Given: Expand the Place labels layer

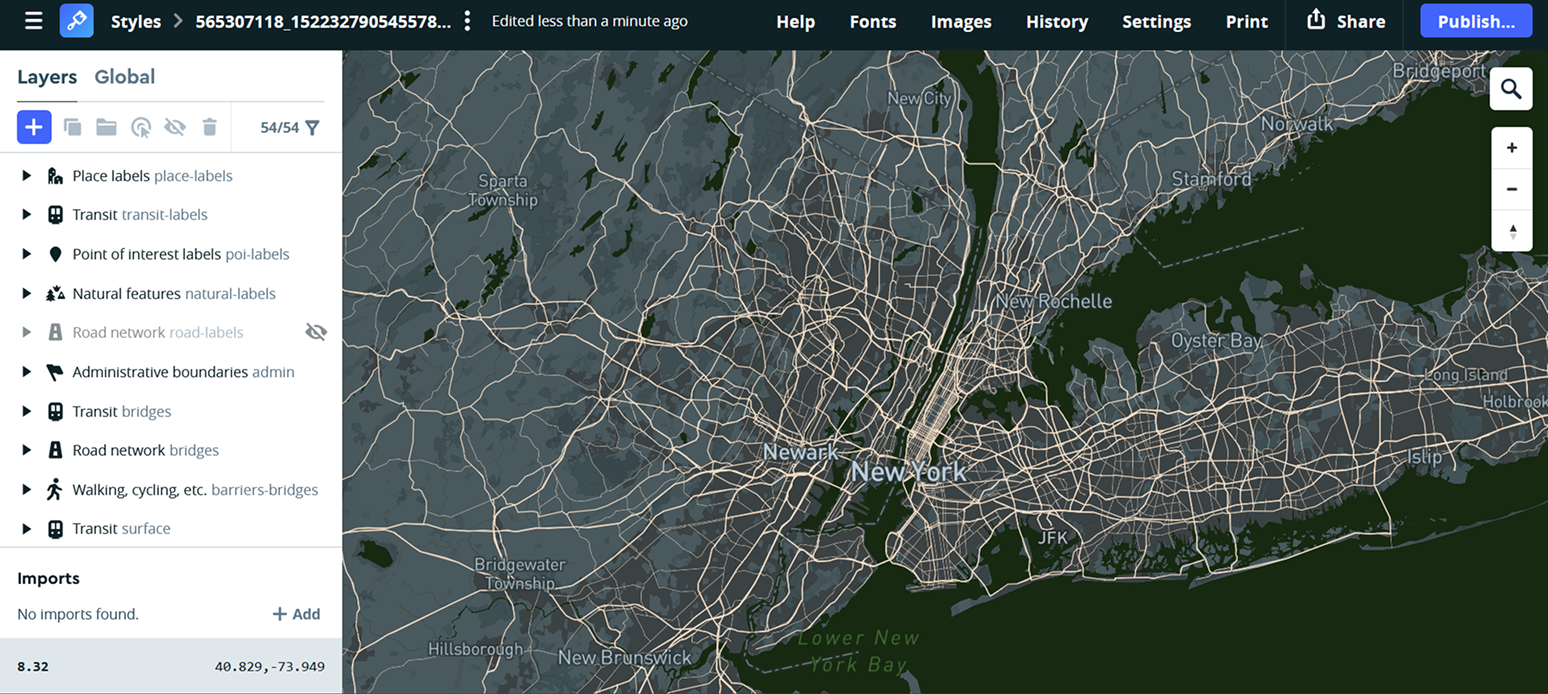Looking at the screenshot, I should point(25,175).
